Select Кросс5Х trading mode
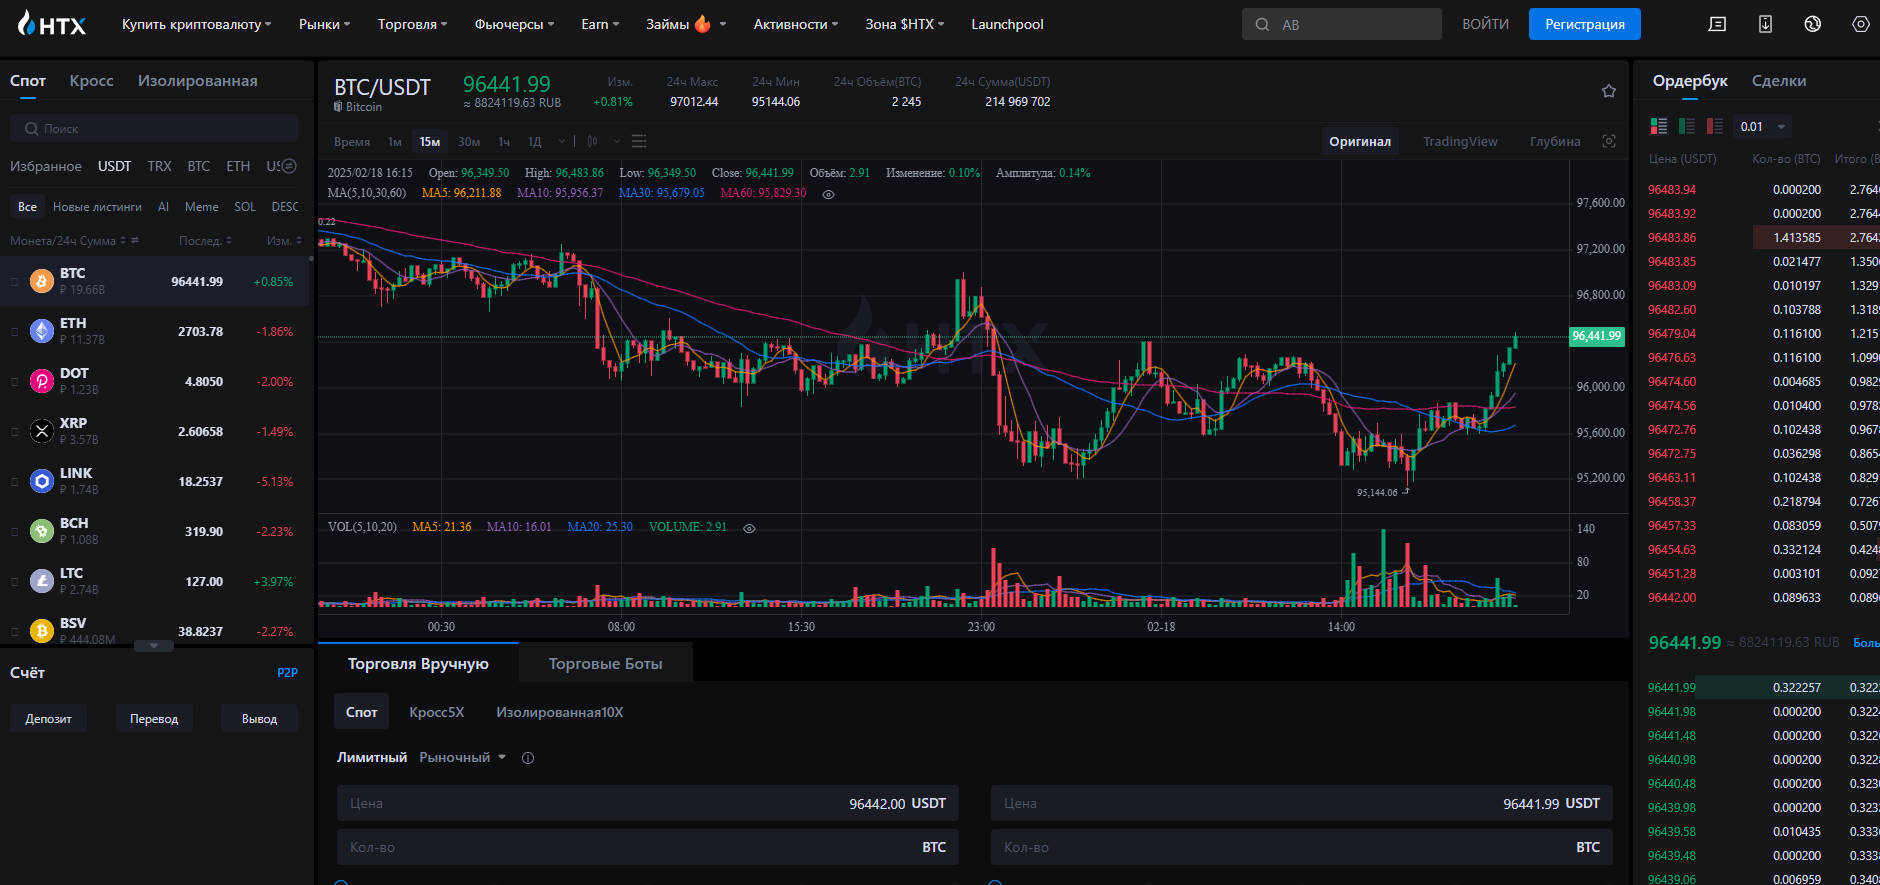The height and width of the screenshot is (885, 1880). point(436,712)
